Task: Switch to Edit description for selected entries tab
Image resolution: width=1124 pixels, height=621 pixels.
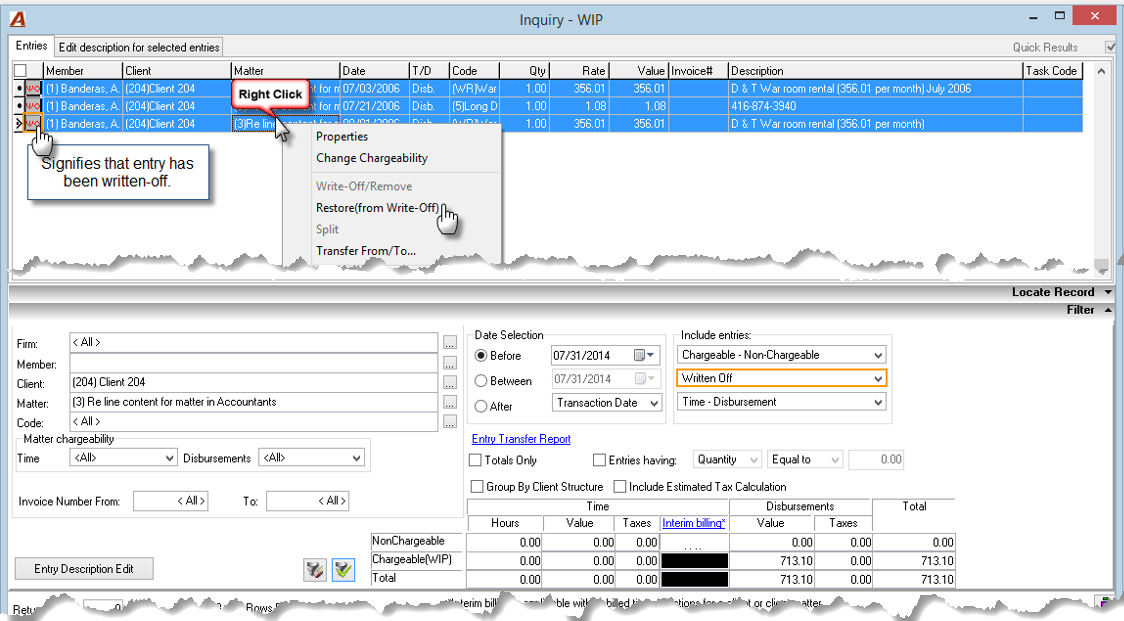Action: point(139,47)
